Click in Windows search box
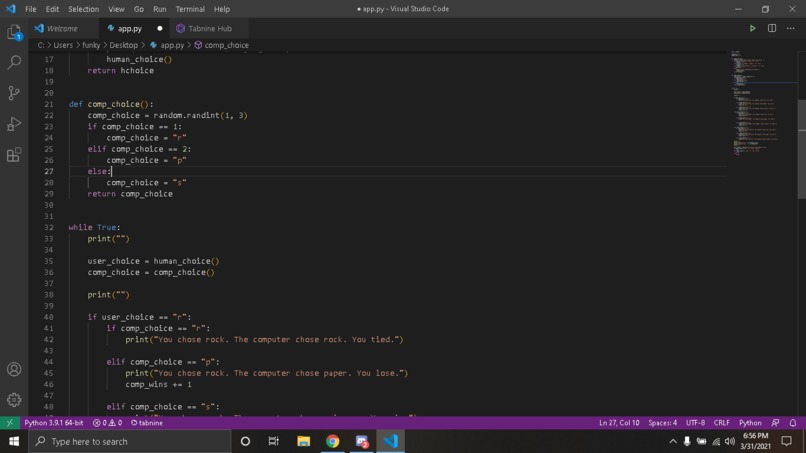Screen dimensions: 806x453 click(x=130, y=441)
